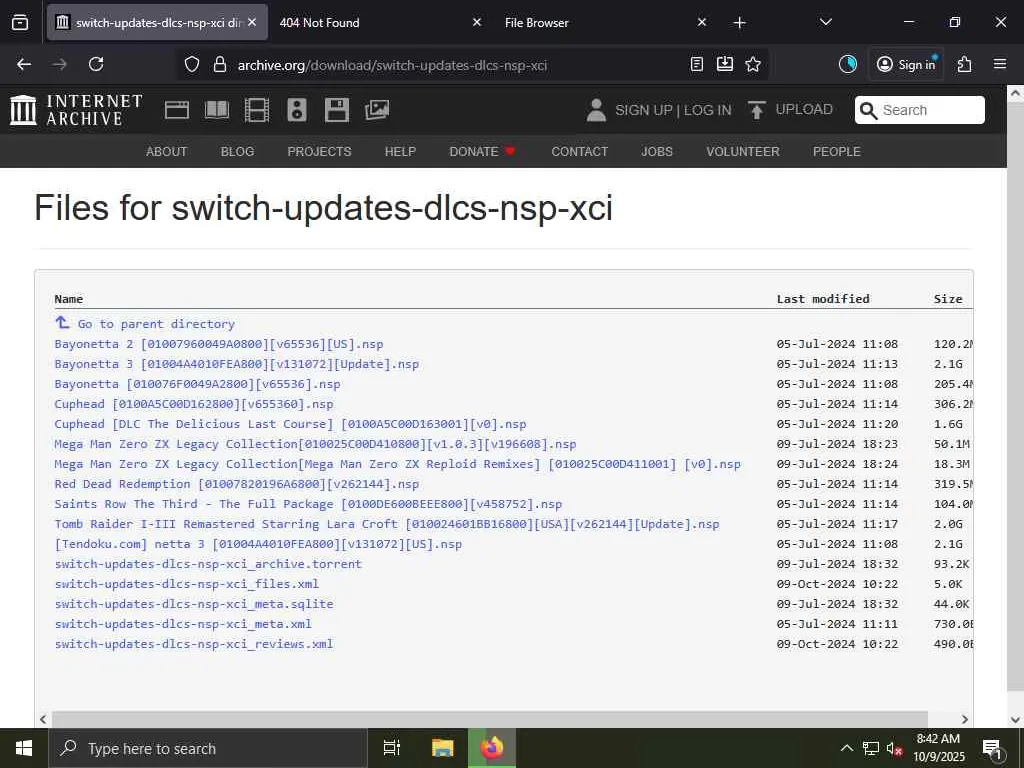
Task: Open the HELP menu item
Action: [400, 152]
